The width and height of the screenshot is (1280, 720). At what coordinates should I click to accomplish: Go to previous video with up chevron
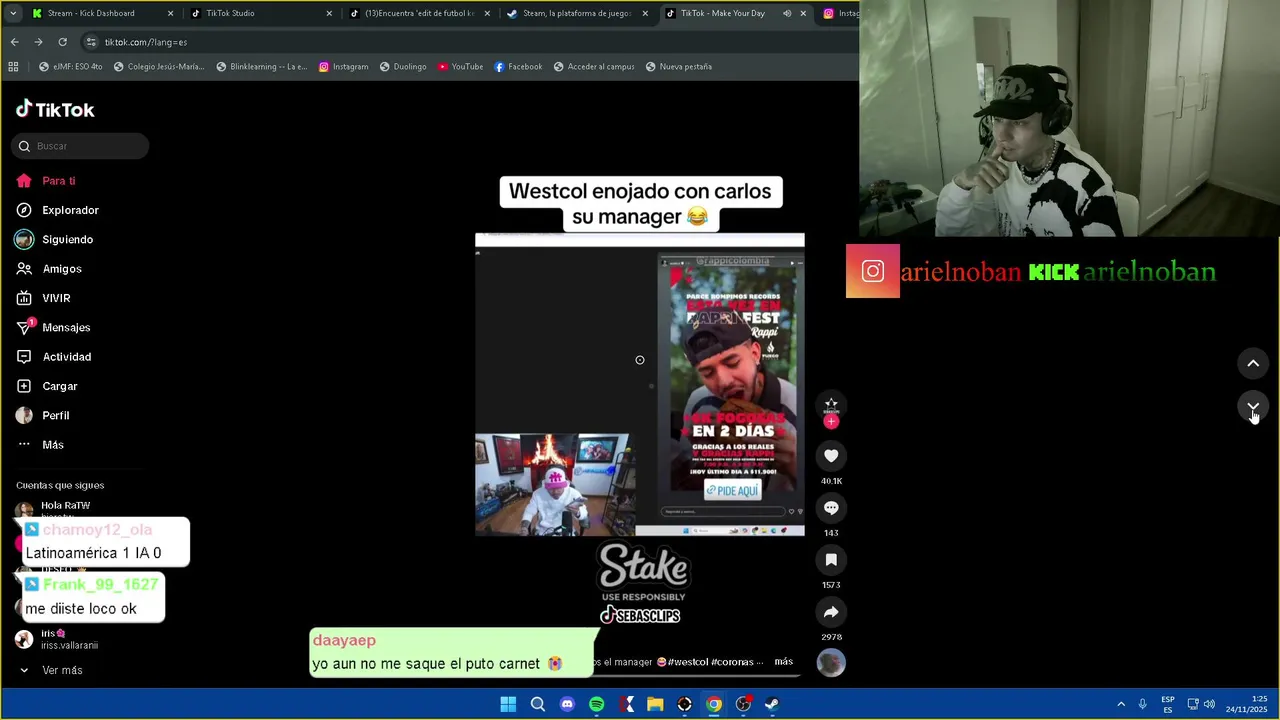(1253, 363)
